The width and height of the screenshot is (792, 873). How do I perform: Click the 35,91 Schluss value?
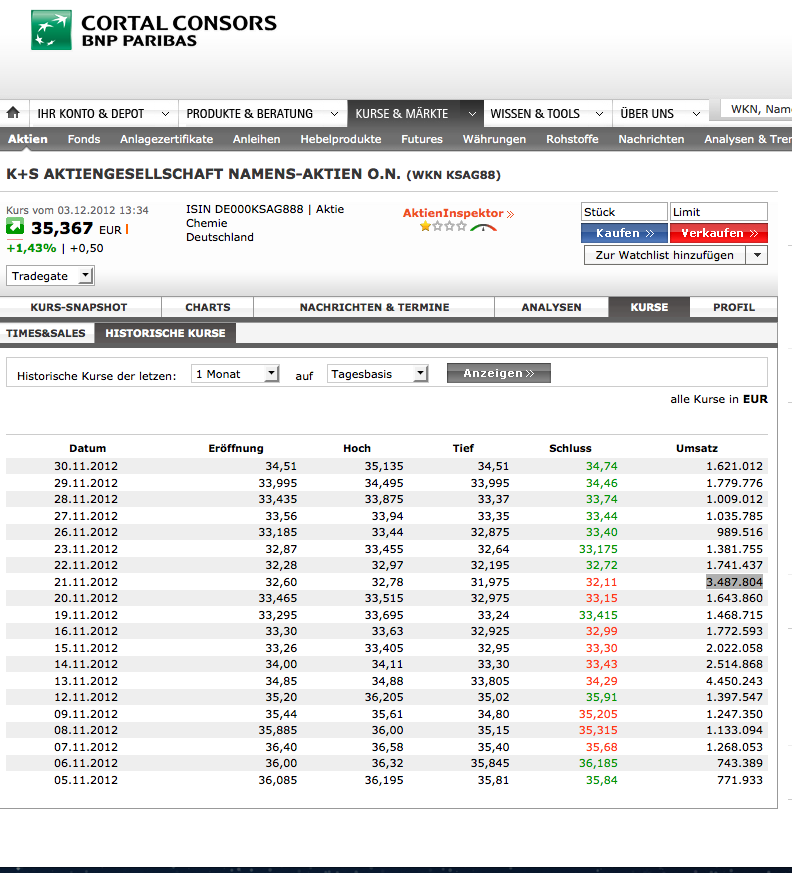point(602,697)
